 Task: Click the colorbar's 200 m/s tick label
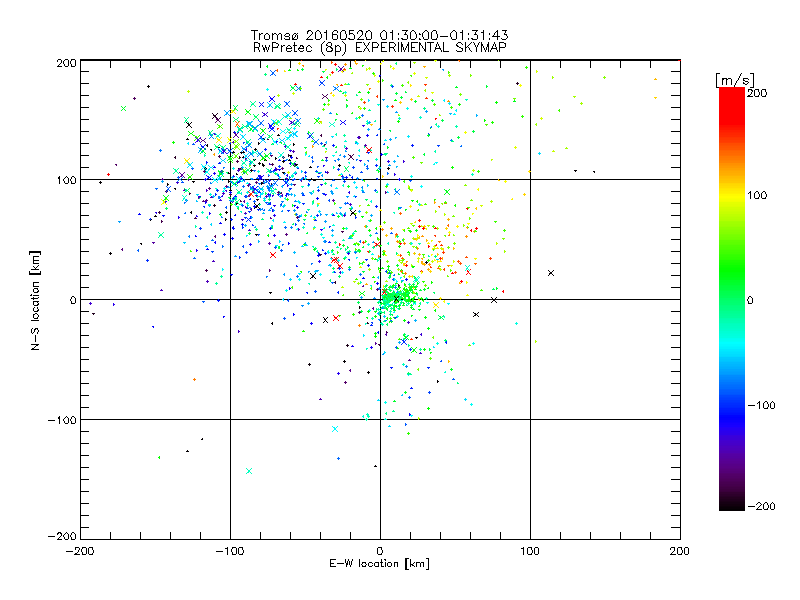(x=757, y=93)
